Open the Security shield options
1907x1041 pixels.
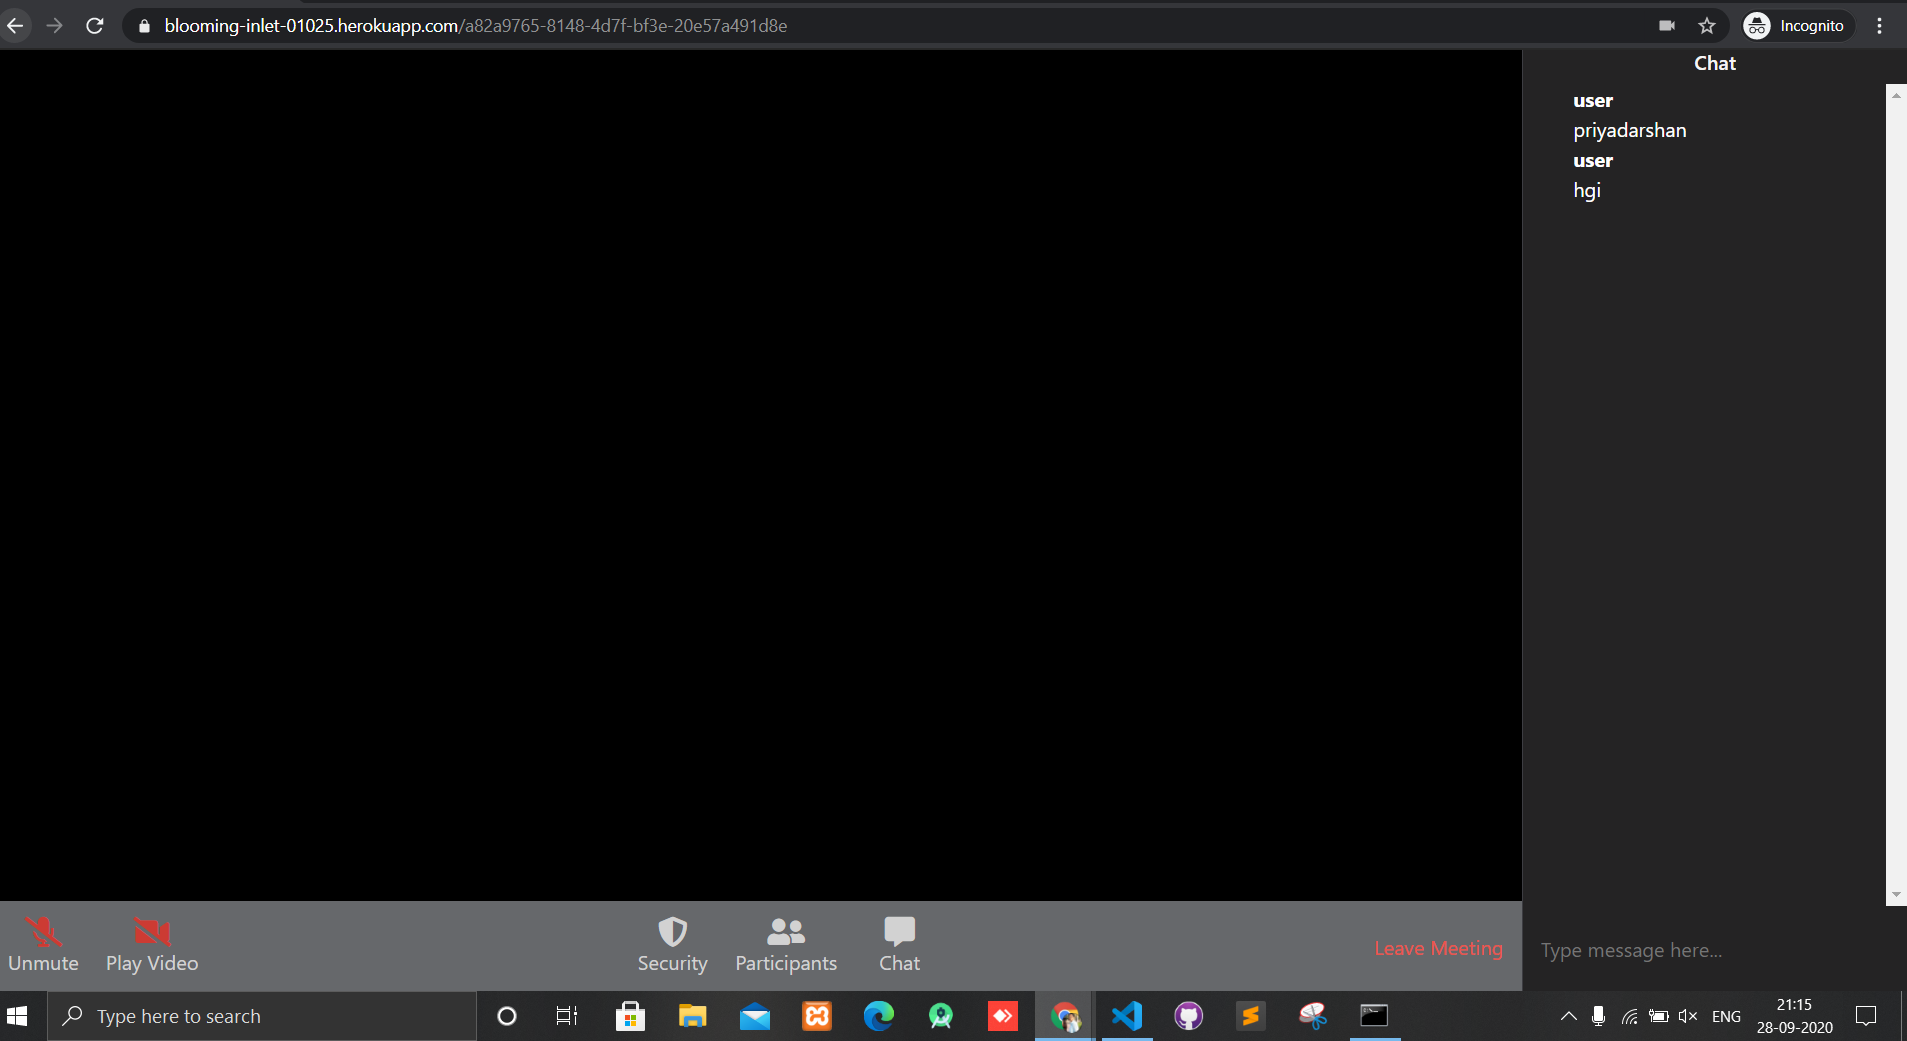(x=672, y=944)
